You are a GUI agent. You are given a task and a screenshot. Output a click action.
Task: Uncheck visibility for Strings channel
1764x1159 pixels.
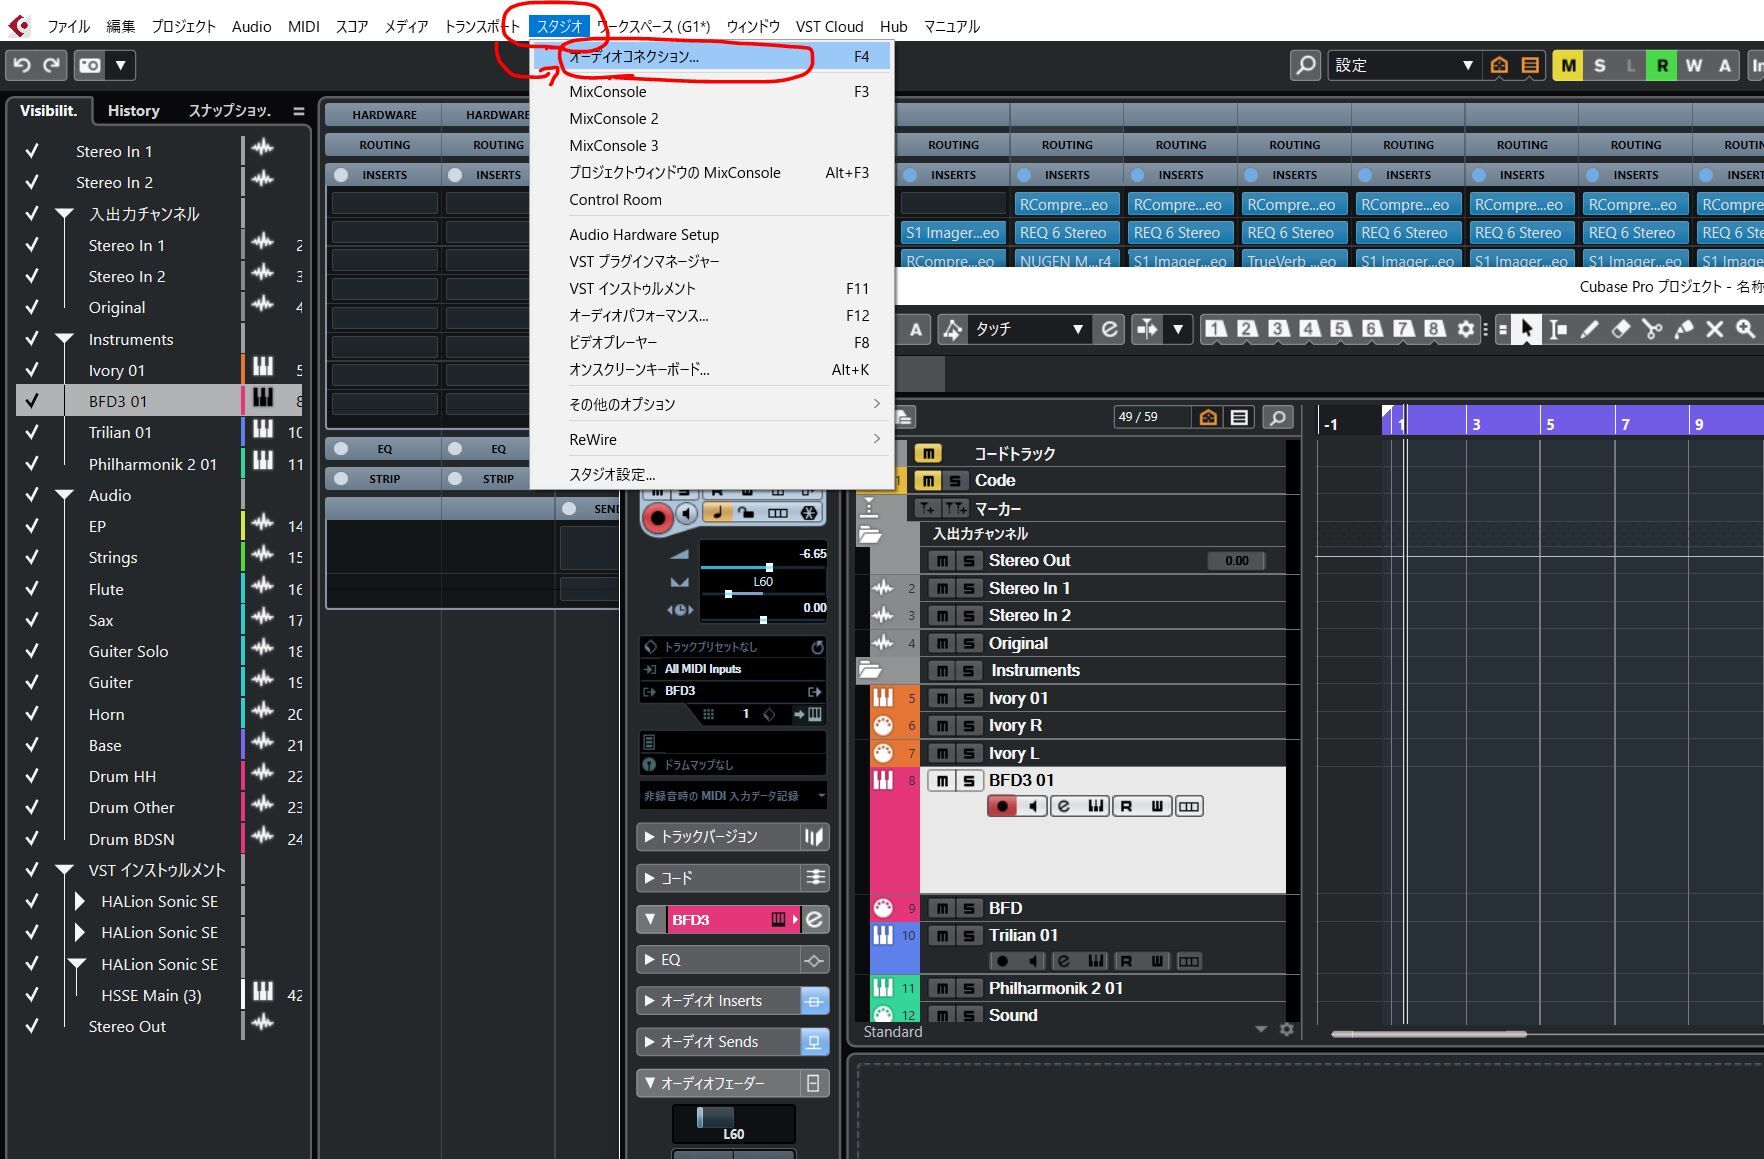click(x=32, y=557)
